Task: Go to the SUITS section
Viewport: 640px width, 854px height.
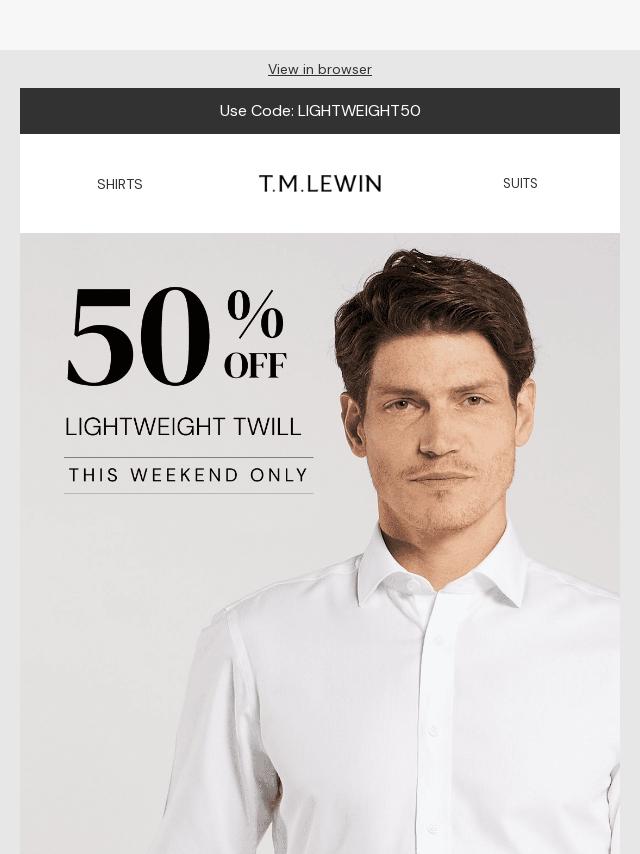Action: 520,183
